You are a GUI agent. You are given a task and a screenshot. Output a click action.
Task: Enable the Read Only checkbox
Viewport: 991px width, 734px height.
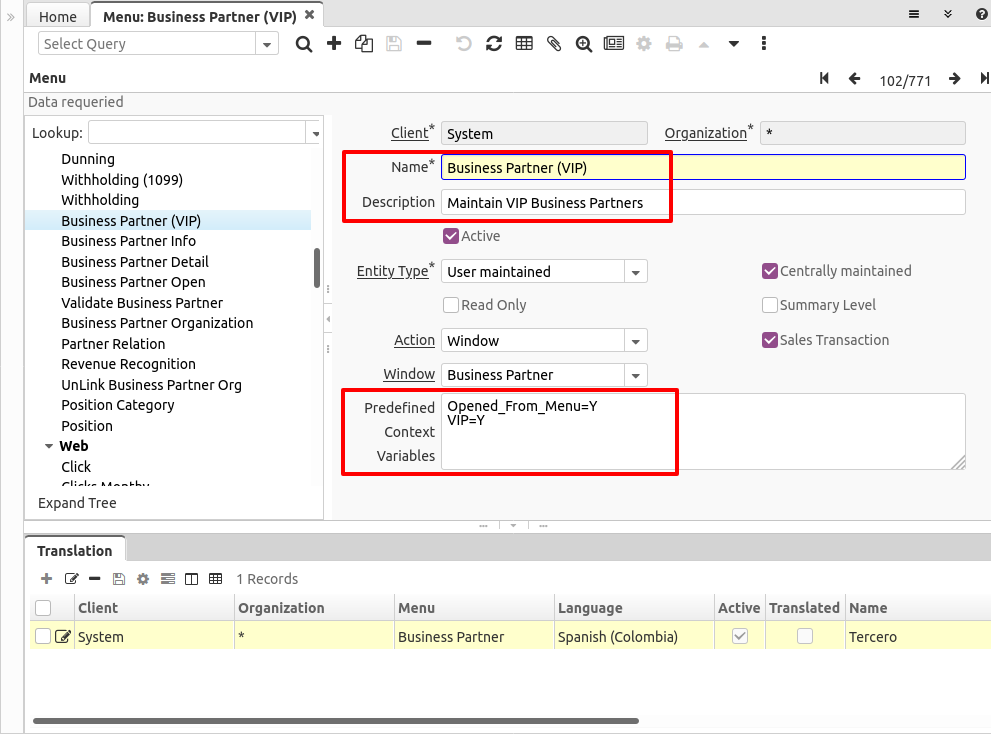click(451, 306)
